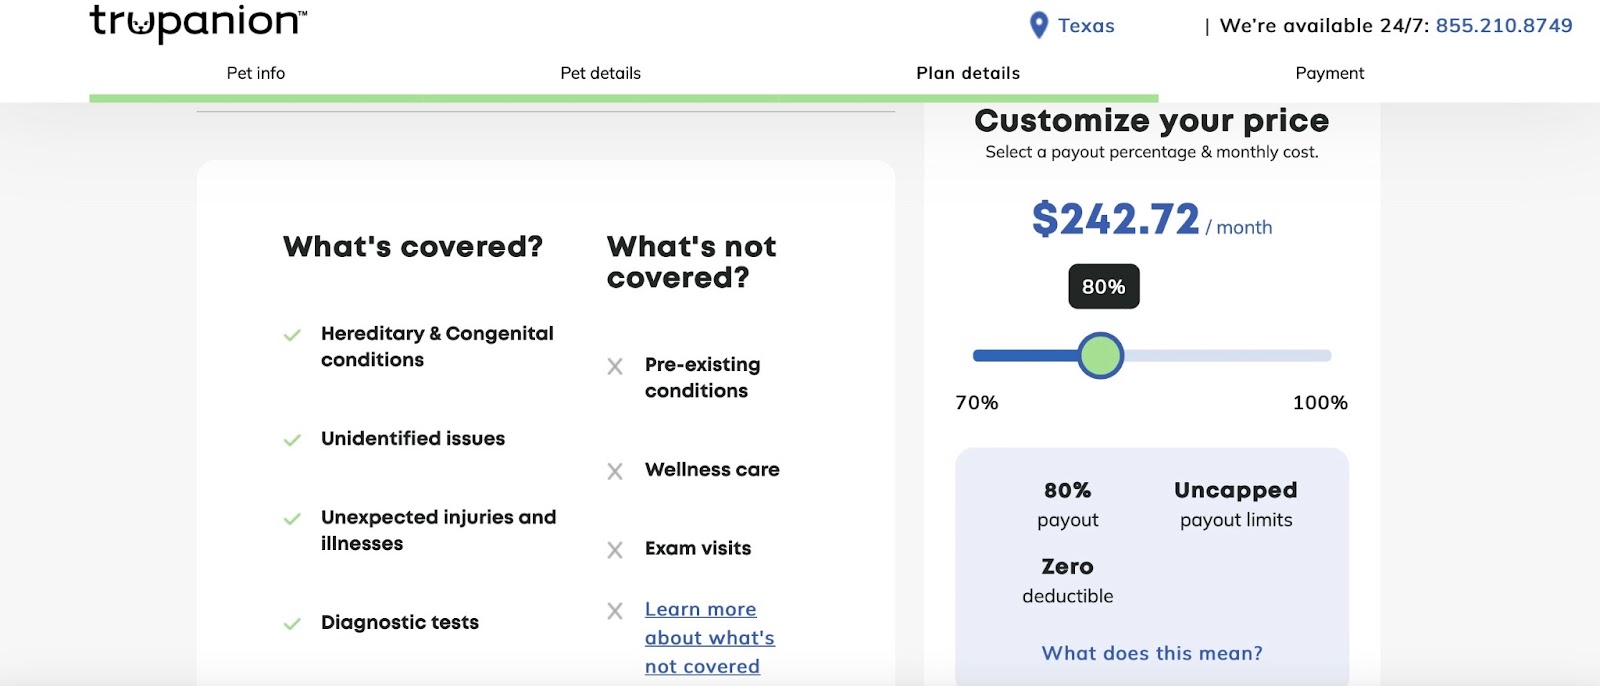This screenshot has width=1600, height=686.
Task: Select the Plan details step
Action: (x=968, y=73)
